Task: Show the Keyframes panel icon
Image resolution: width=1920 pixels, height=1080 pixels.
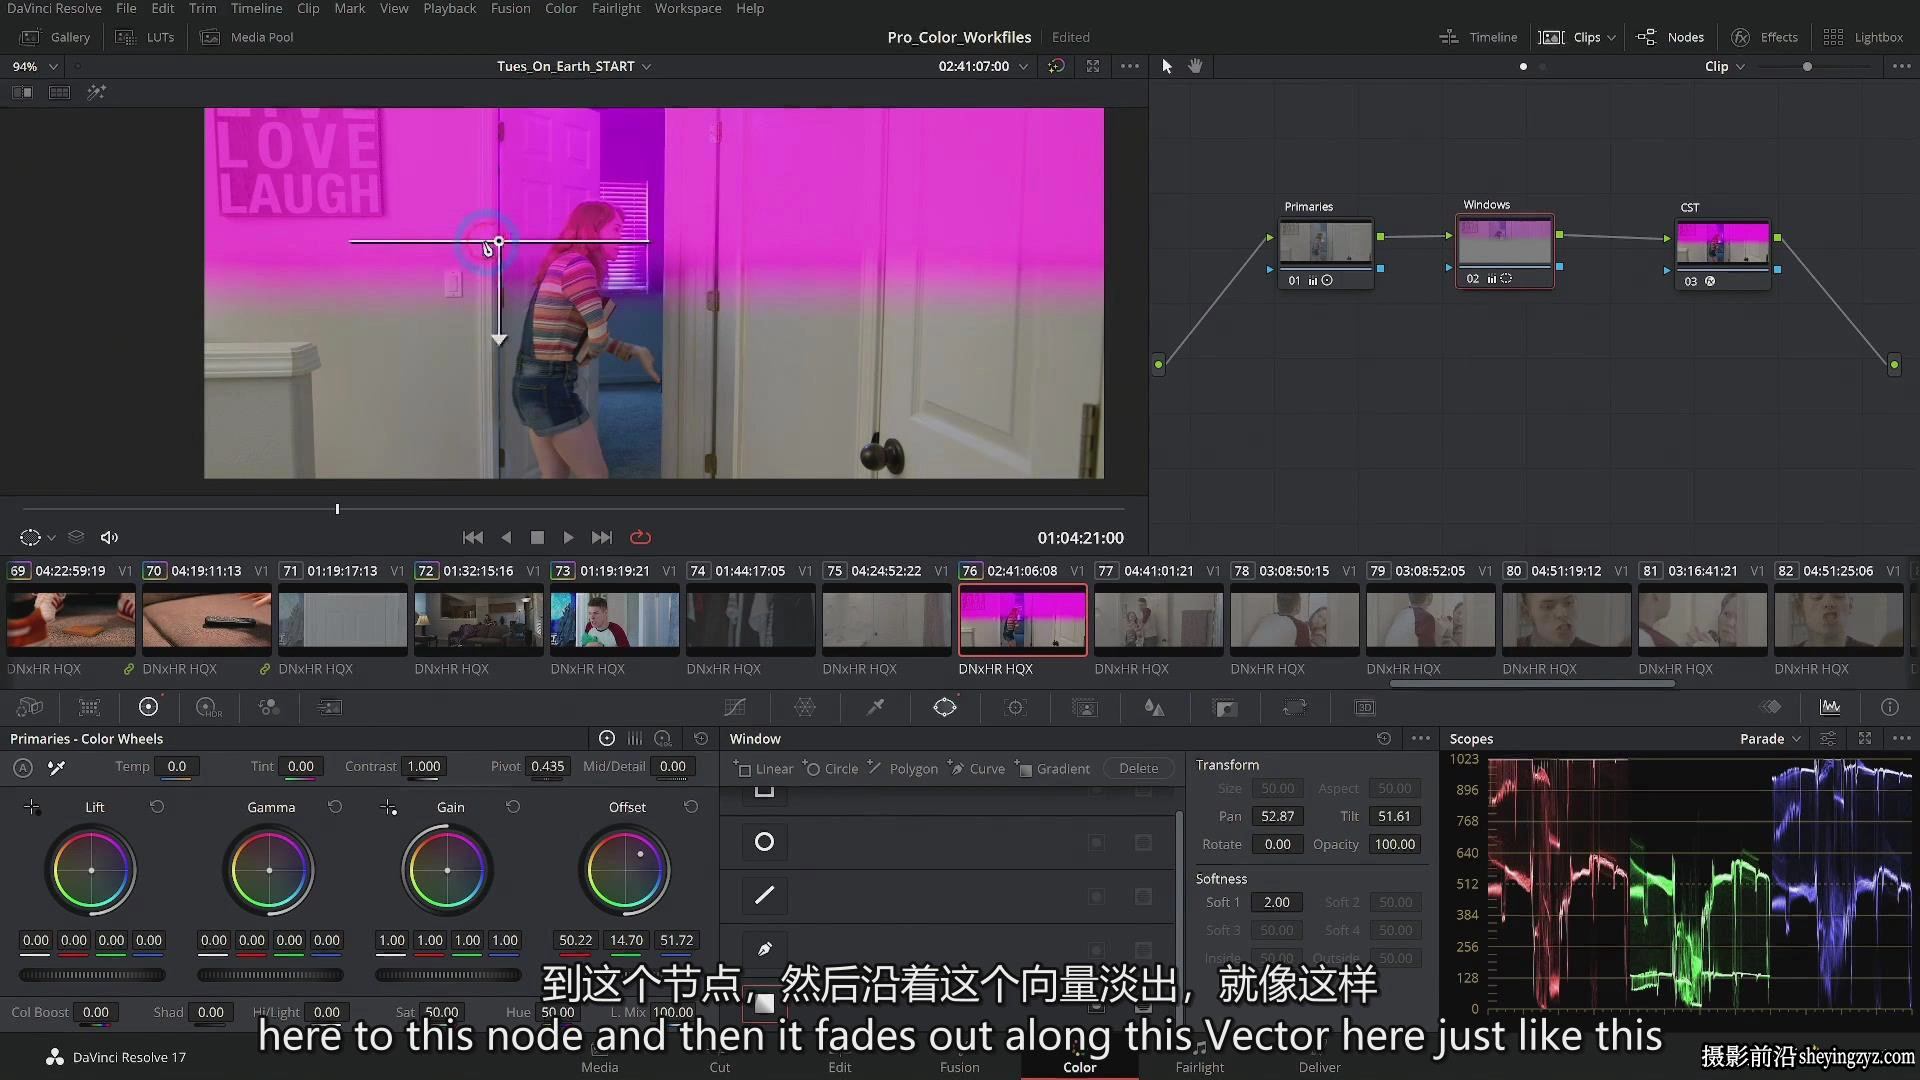Action: click(1771, 707)
